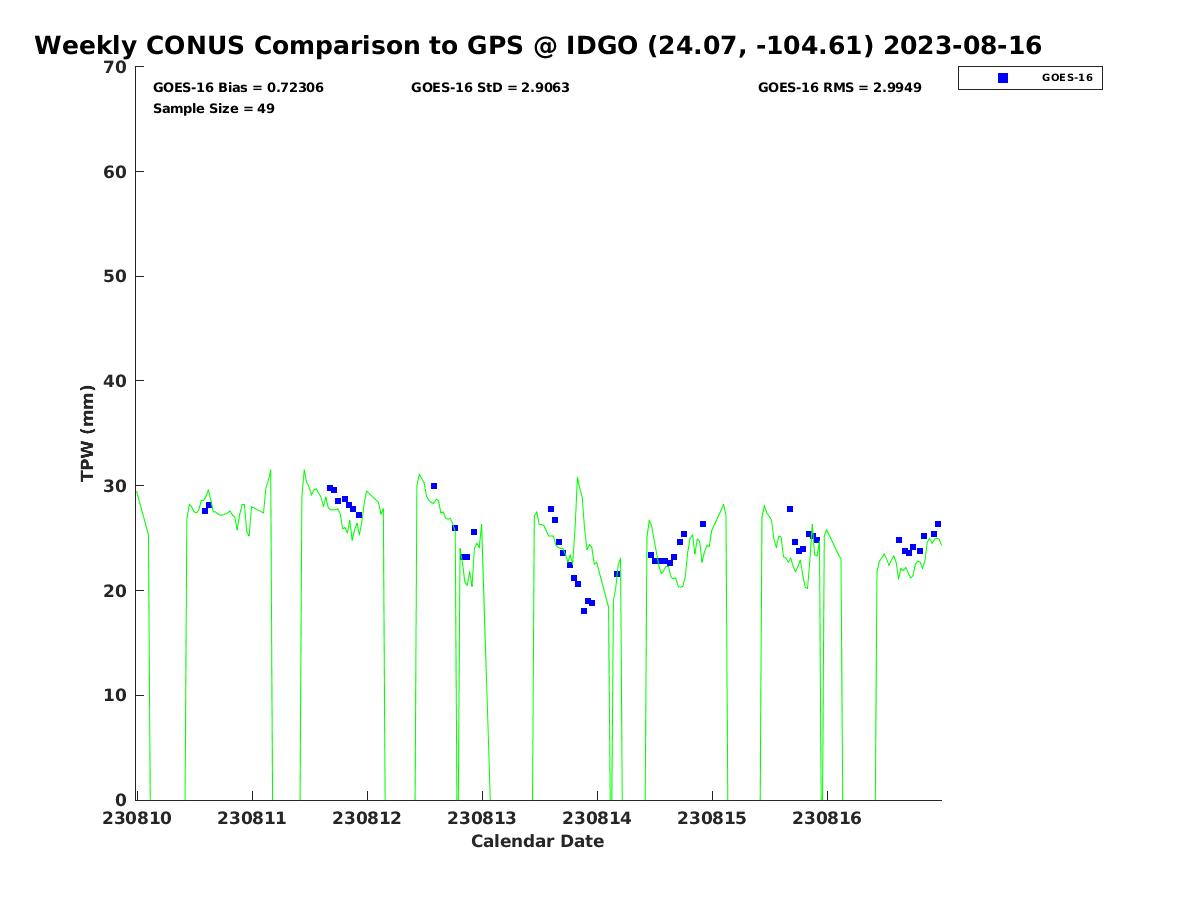
Task: Click the 60 y-axis tick label
Action: pos(116,172)
